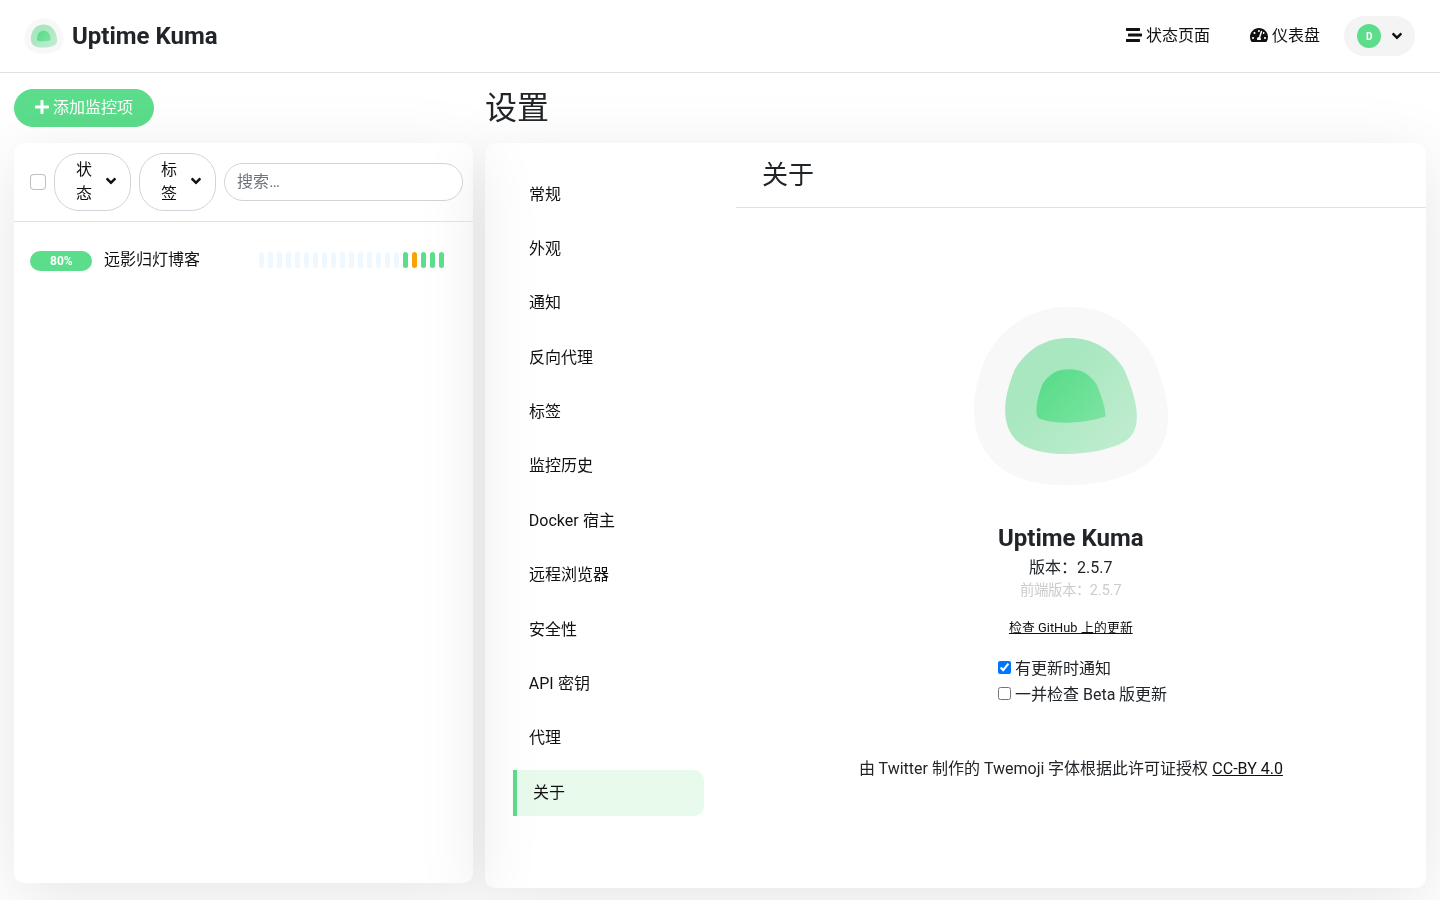Click 检查 GitHub 上的更新 link
This screenshot has width=1440, height=900.
1070,628
